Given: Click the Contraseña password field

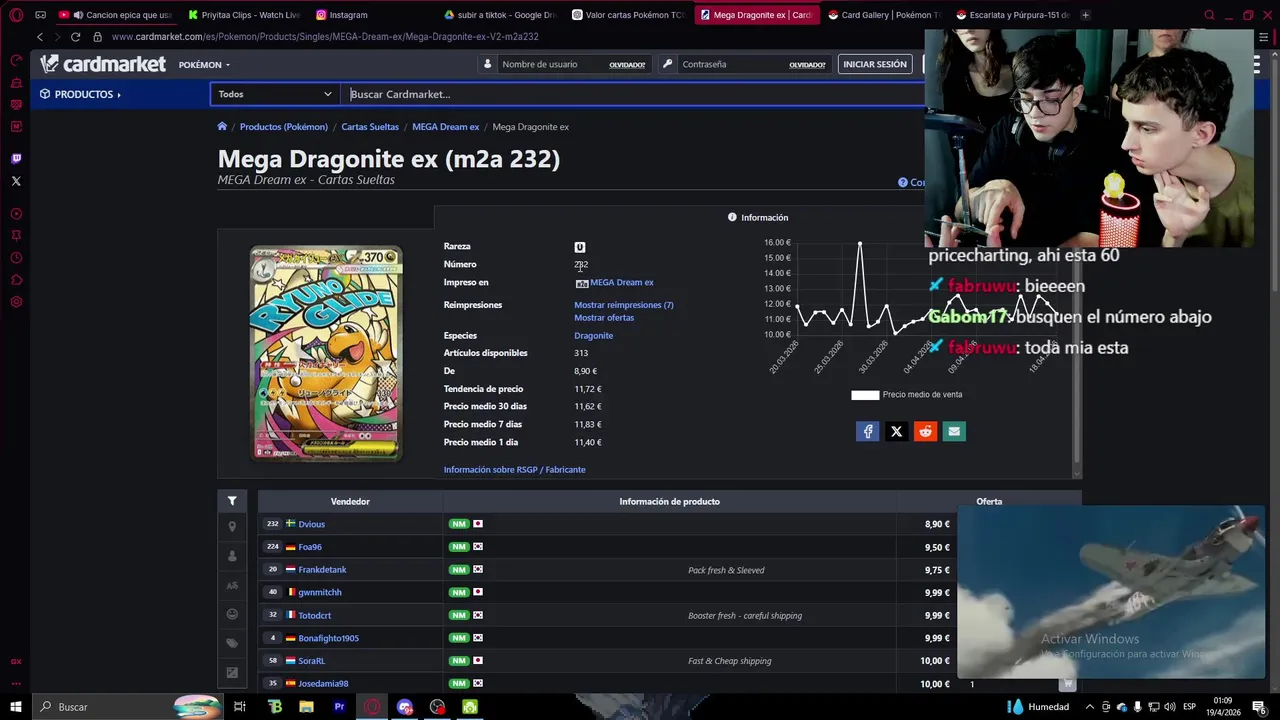Looking at the screenshot, I should (732, 64).
